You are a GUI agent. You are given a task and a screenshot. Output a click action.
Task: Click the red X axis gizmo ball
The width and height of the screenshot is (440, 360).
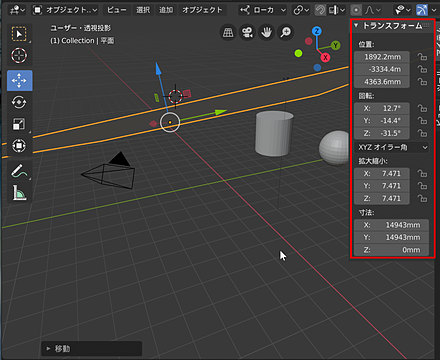coord(325,57)
